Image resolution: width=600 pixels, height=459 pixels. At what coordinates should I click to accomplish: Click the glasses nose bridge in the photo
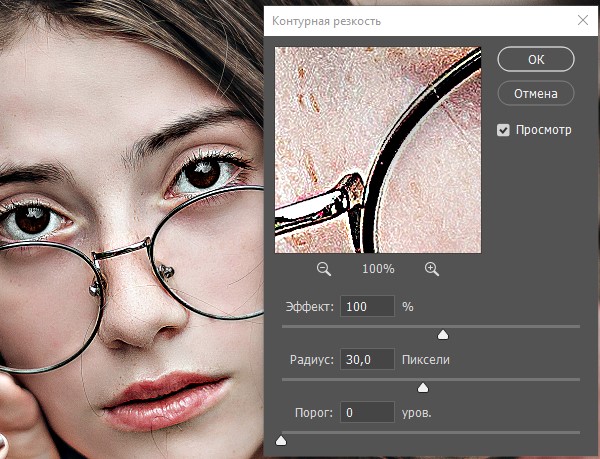(x=122, y=251)
